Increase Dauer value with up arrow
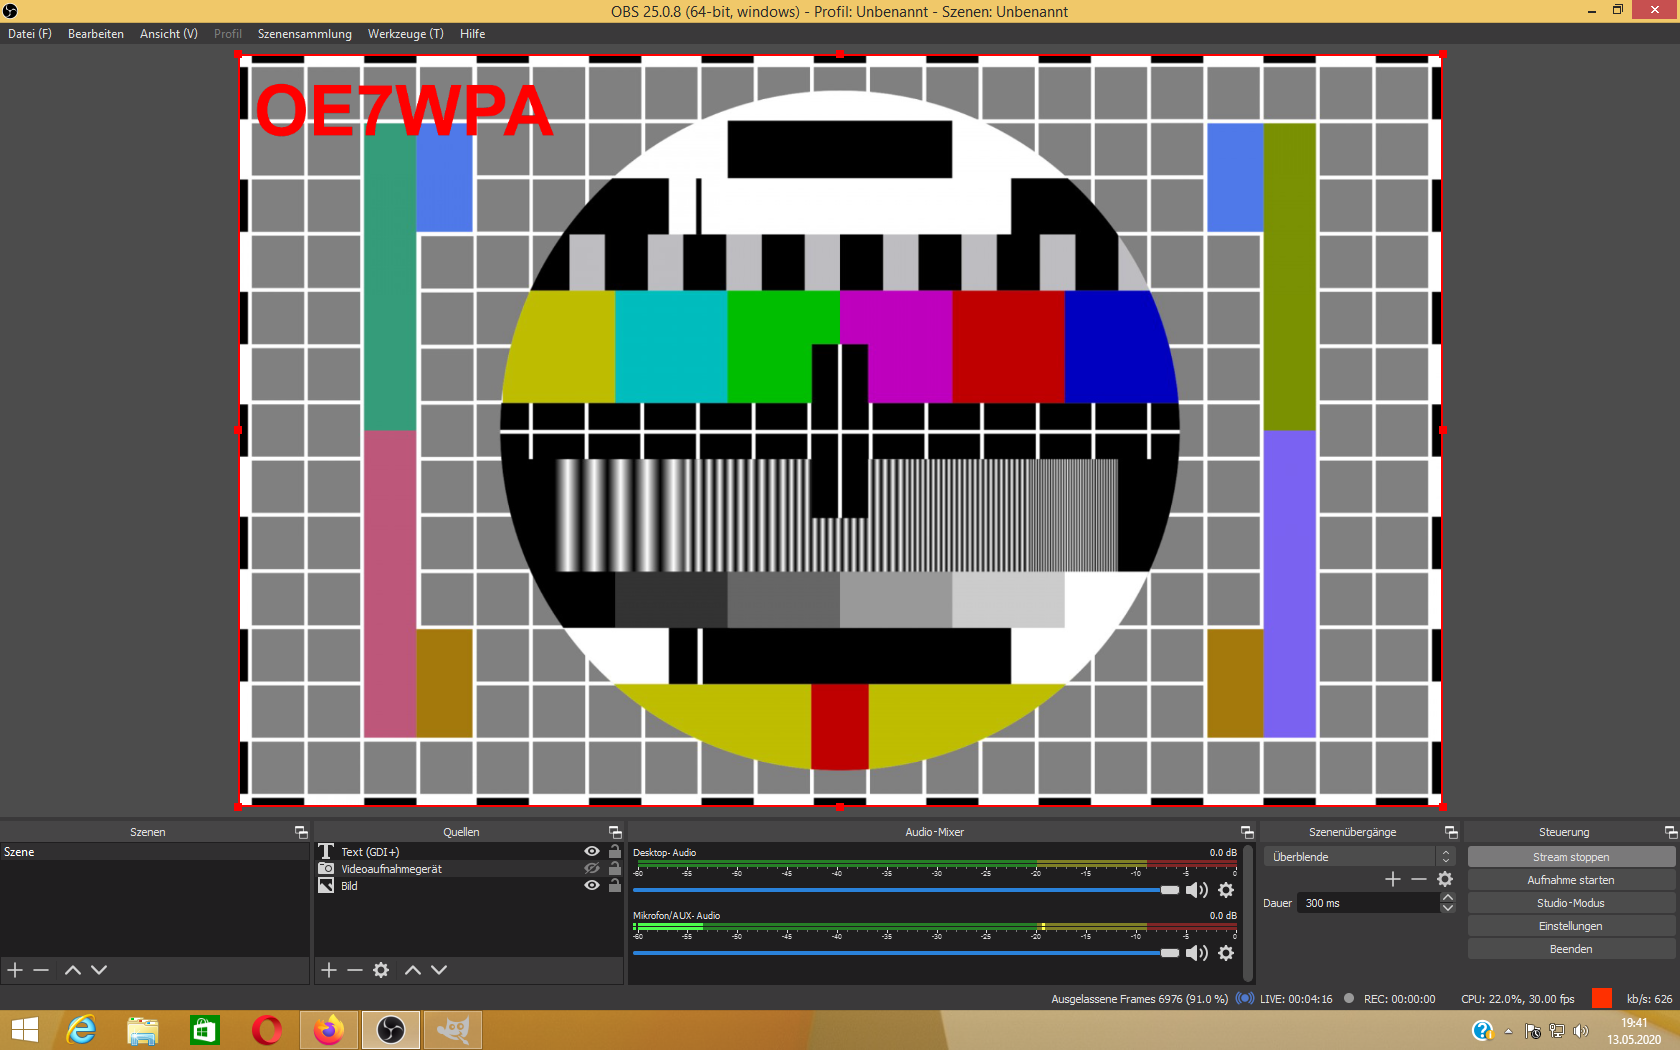 1447,898
